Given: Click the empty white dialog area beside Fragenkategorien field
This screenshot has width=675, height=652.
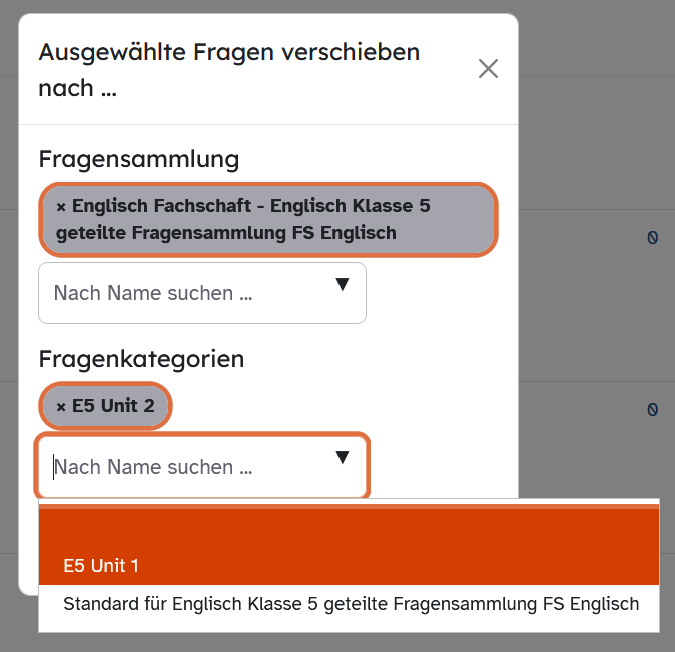Looking at the screenshot, I should (443, 467).
